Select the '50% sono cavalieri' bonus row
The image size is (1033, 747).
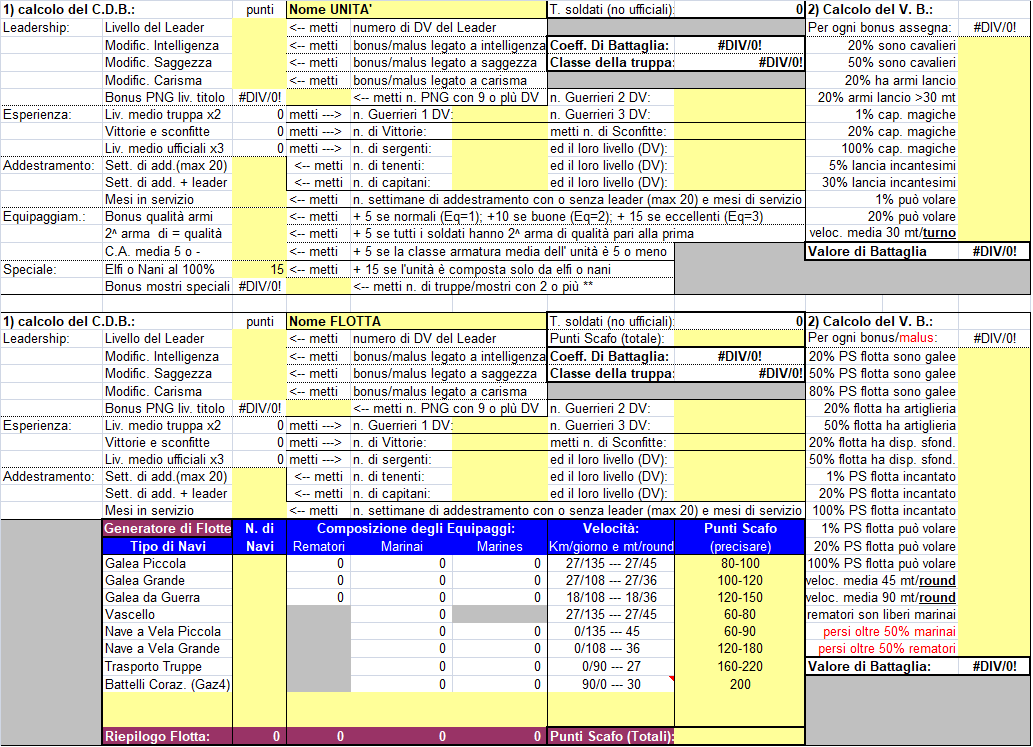coord(882,63)
